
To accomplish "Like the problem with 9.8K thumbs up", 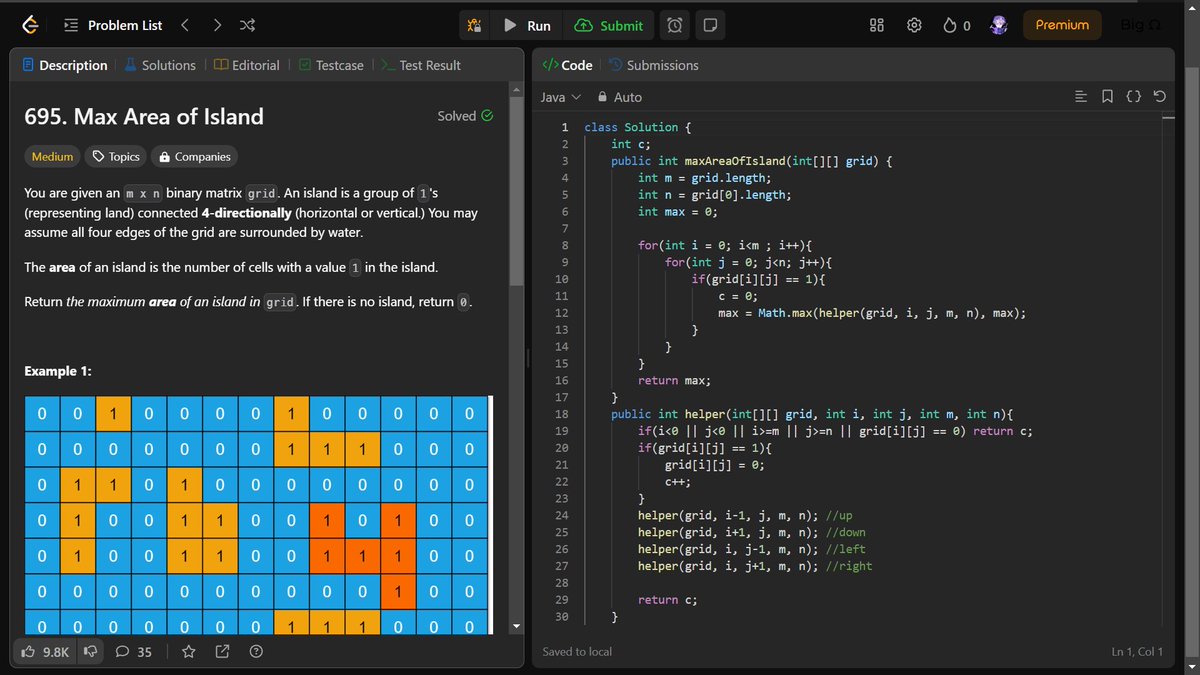I will point(46,652).
